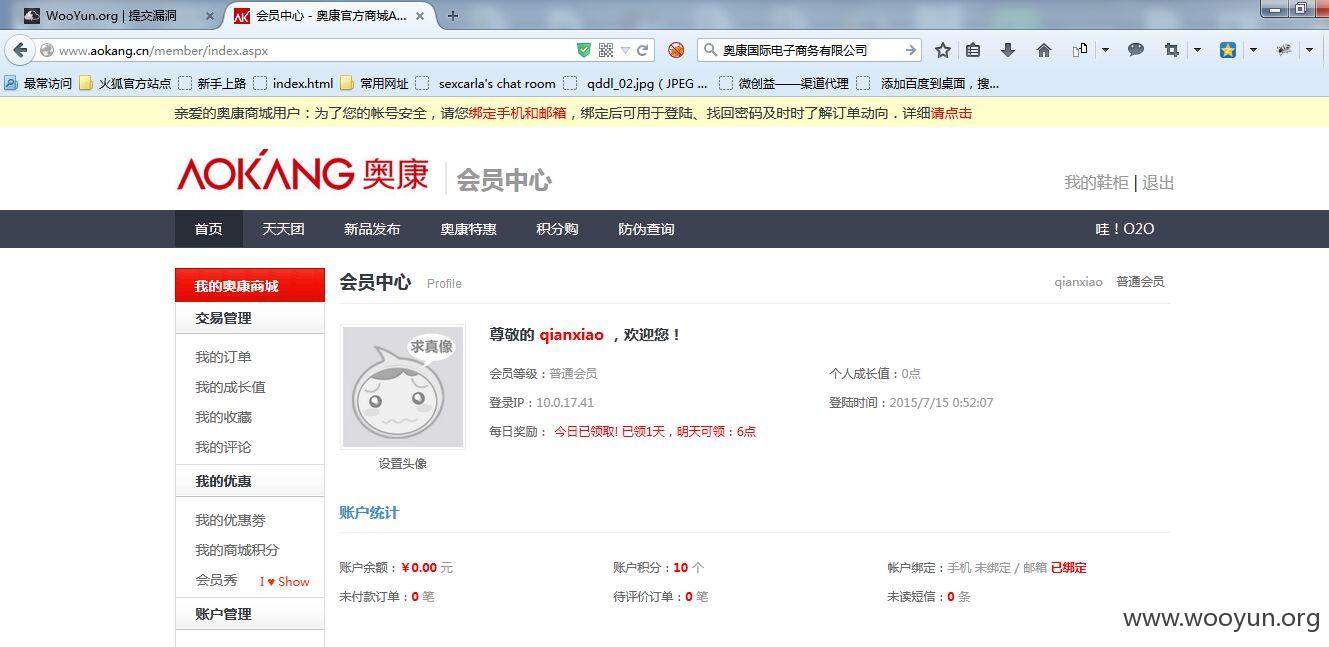Click the device sync icon in toolbar
1329x647 pixels.
pos(1080,50)
